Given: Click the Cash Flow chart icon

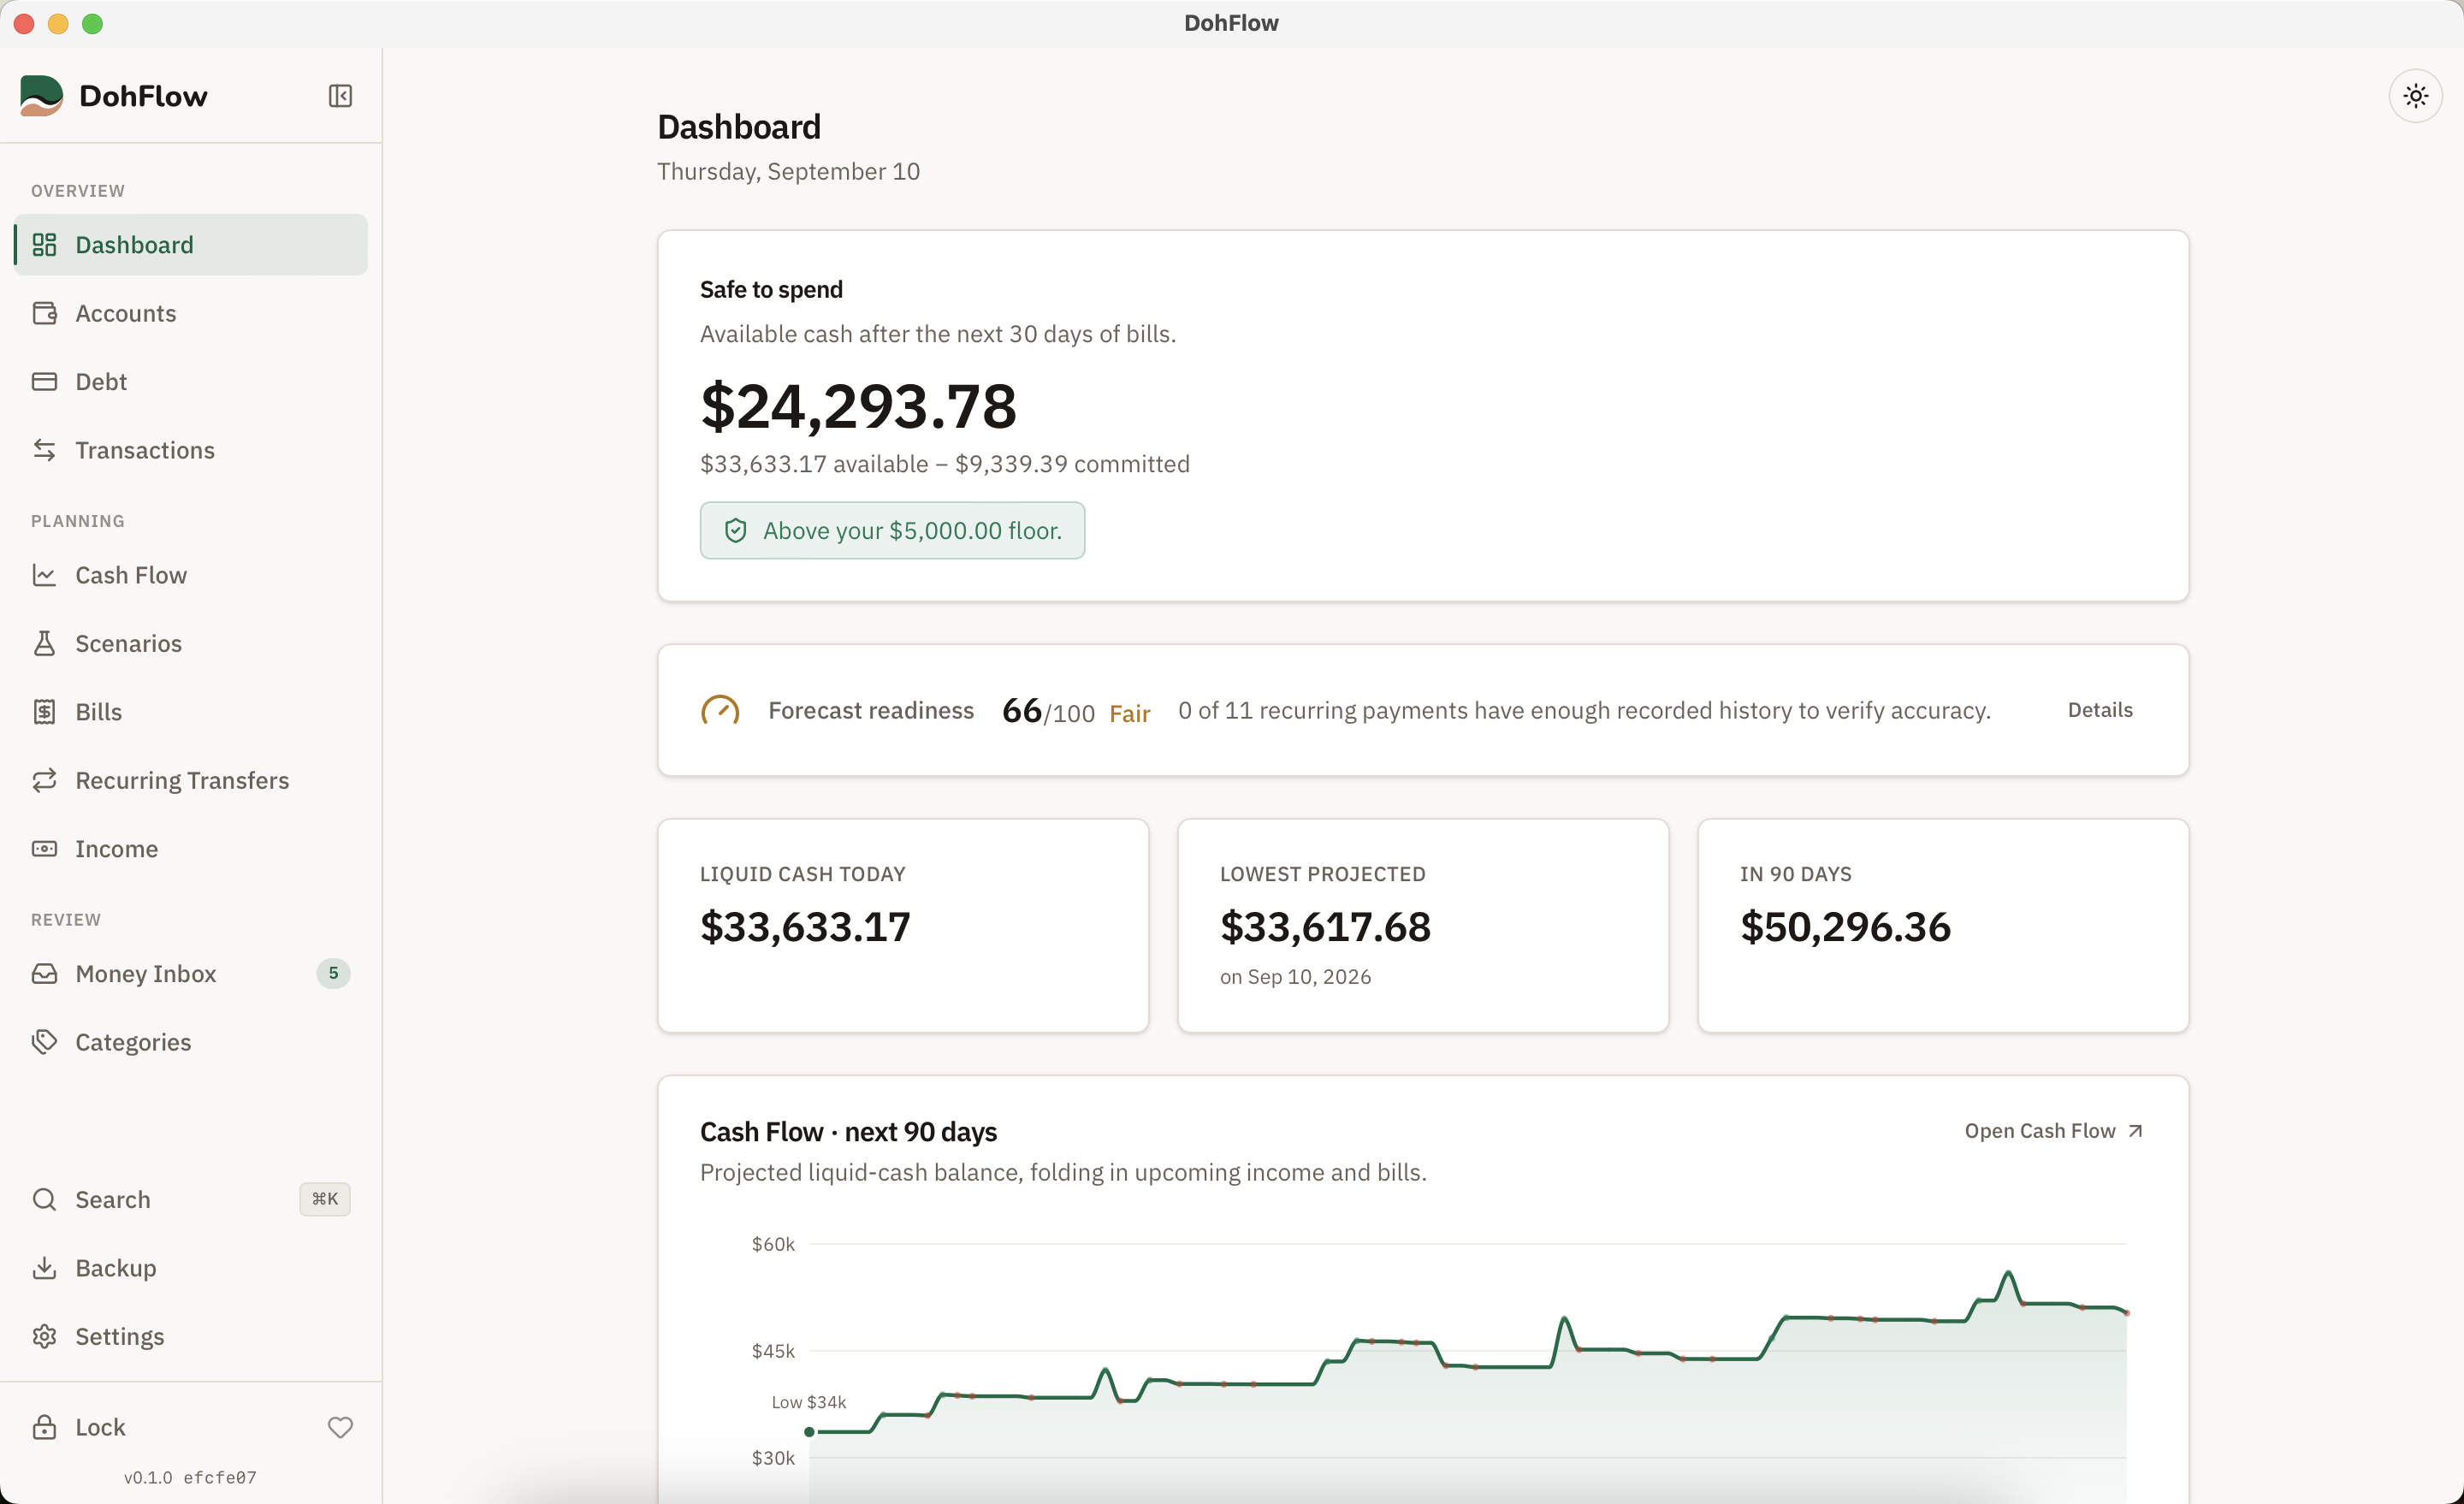Looking at the screenshot, I should 44,575.
